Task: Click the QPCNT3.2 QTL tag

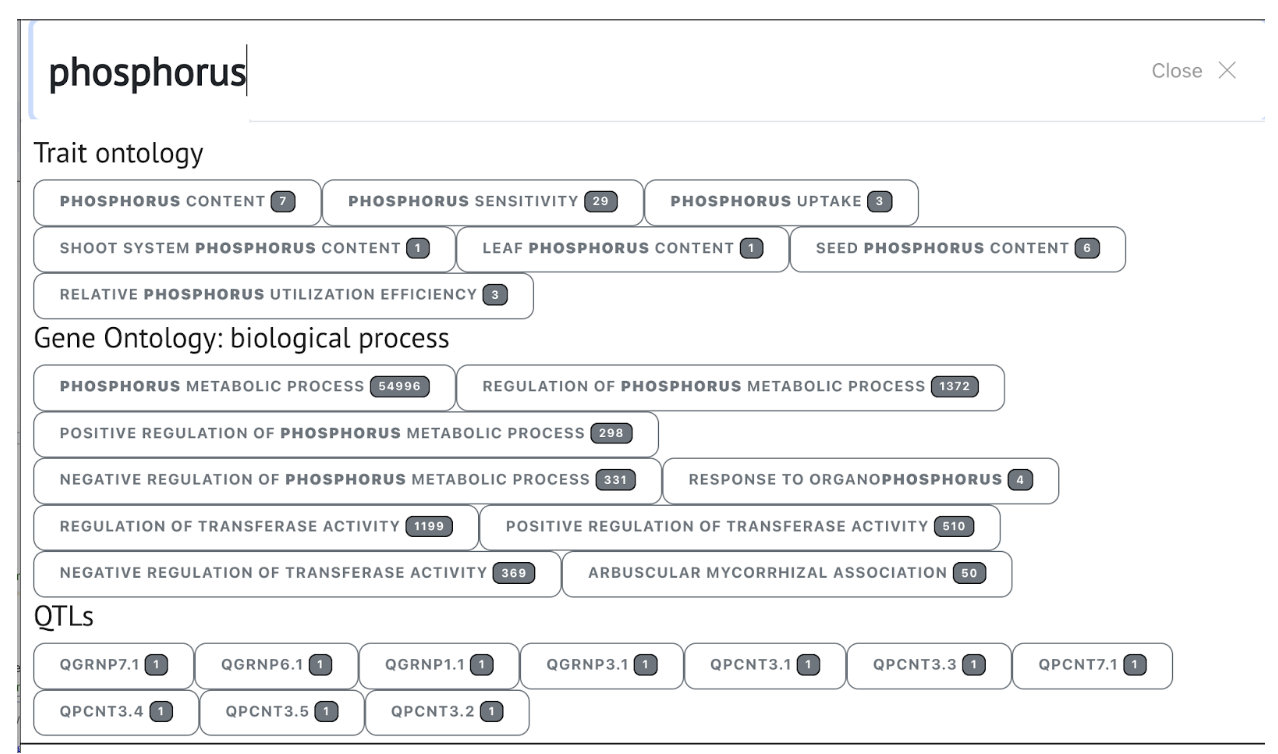Action: (446, 712)
